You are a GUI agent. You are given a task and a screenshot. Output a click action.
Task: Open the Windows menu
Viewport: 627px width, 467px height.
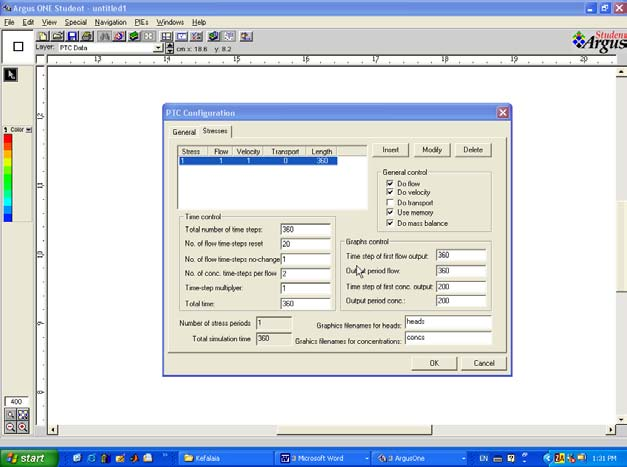[x=170, y=22]
